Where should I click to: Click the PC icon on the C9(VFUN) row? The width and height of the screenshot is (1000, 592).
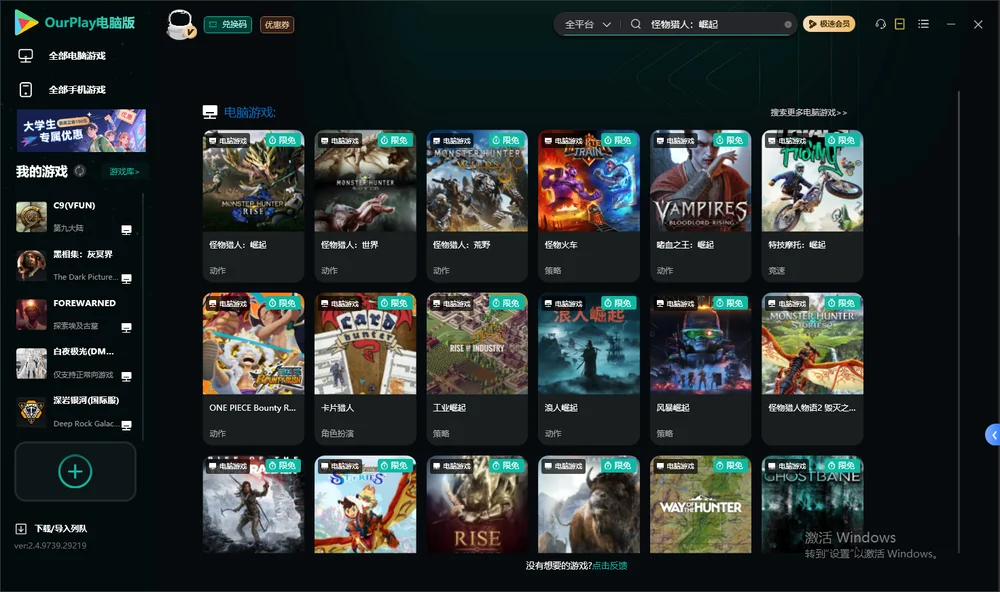tap(126, 230)
